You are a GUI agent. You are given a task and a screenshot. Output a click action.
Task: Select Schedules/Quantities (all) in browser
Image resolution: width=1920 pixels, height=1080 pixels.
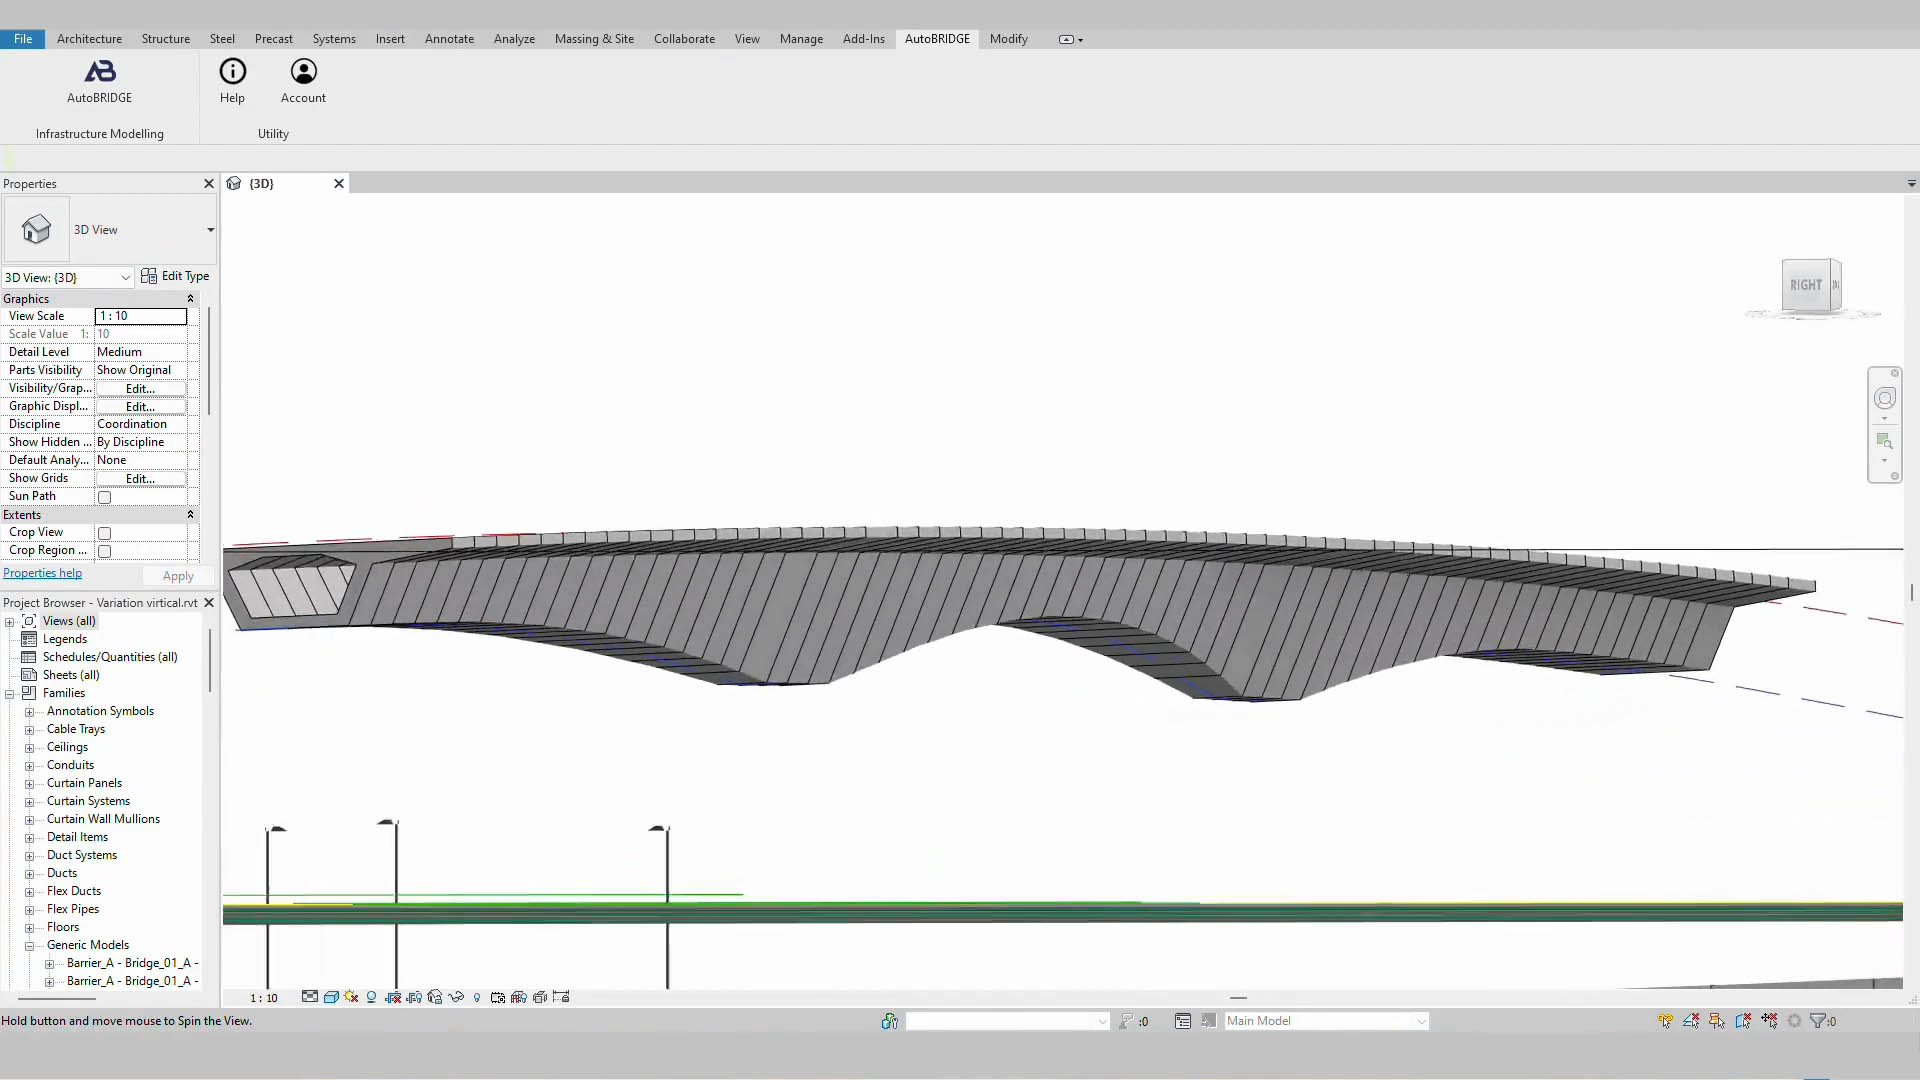tap(110, 657)
